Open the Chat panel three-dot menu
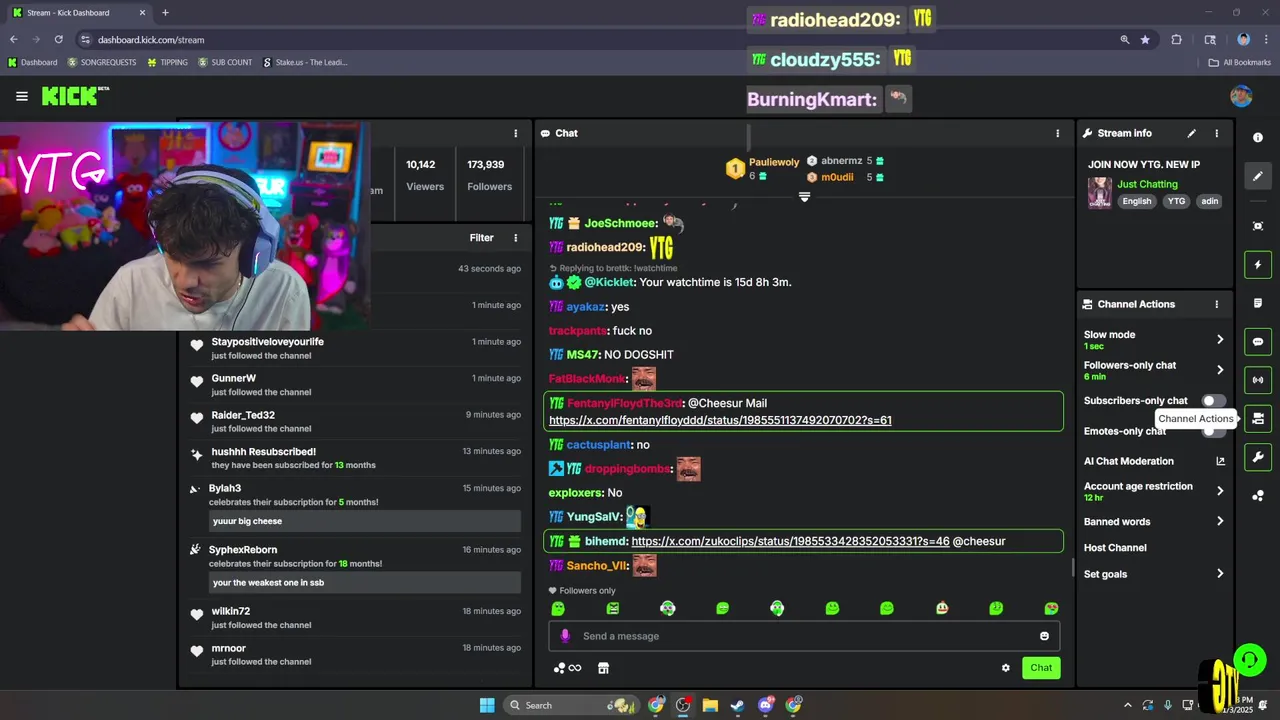Viewport: 1280px width, 720px height. click(x=1057, y=133)
